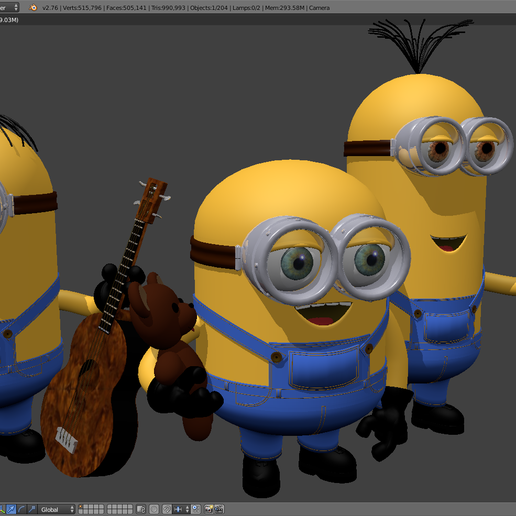
Task: Click the Objects:1/204 statistic
Action: point(209,7)
